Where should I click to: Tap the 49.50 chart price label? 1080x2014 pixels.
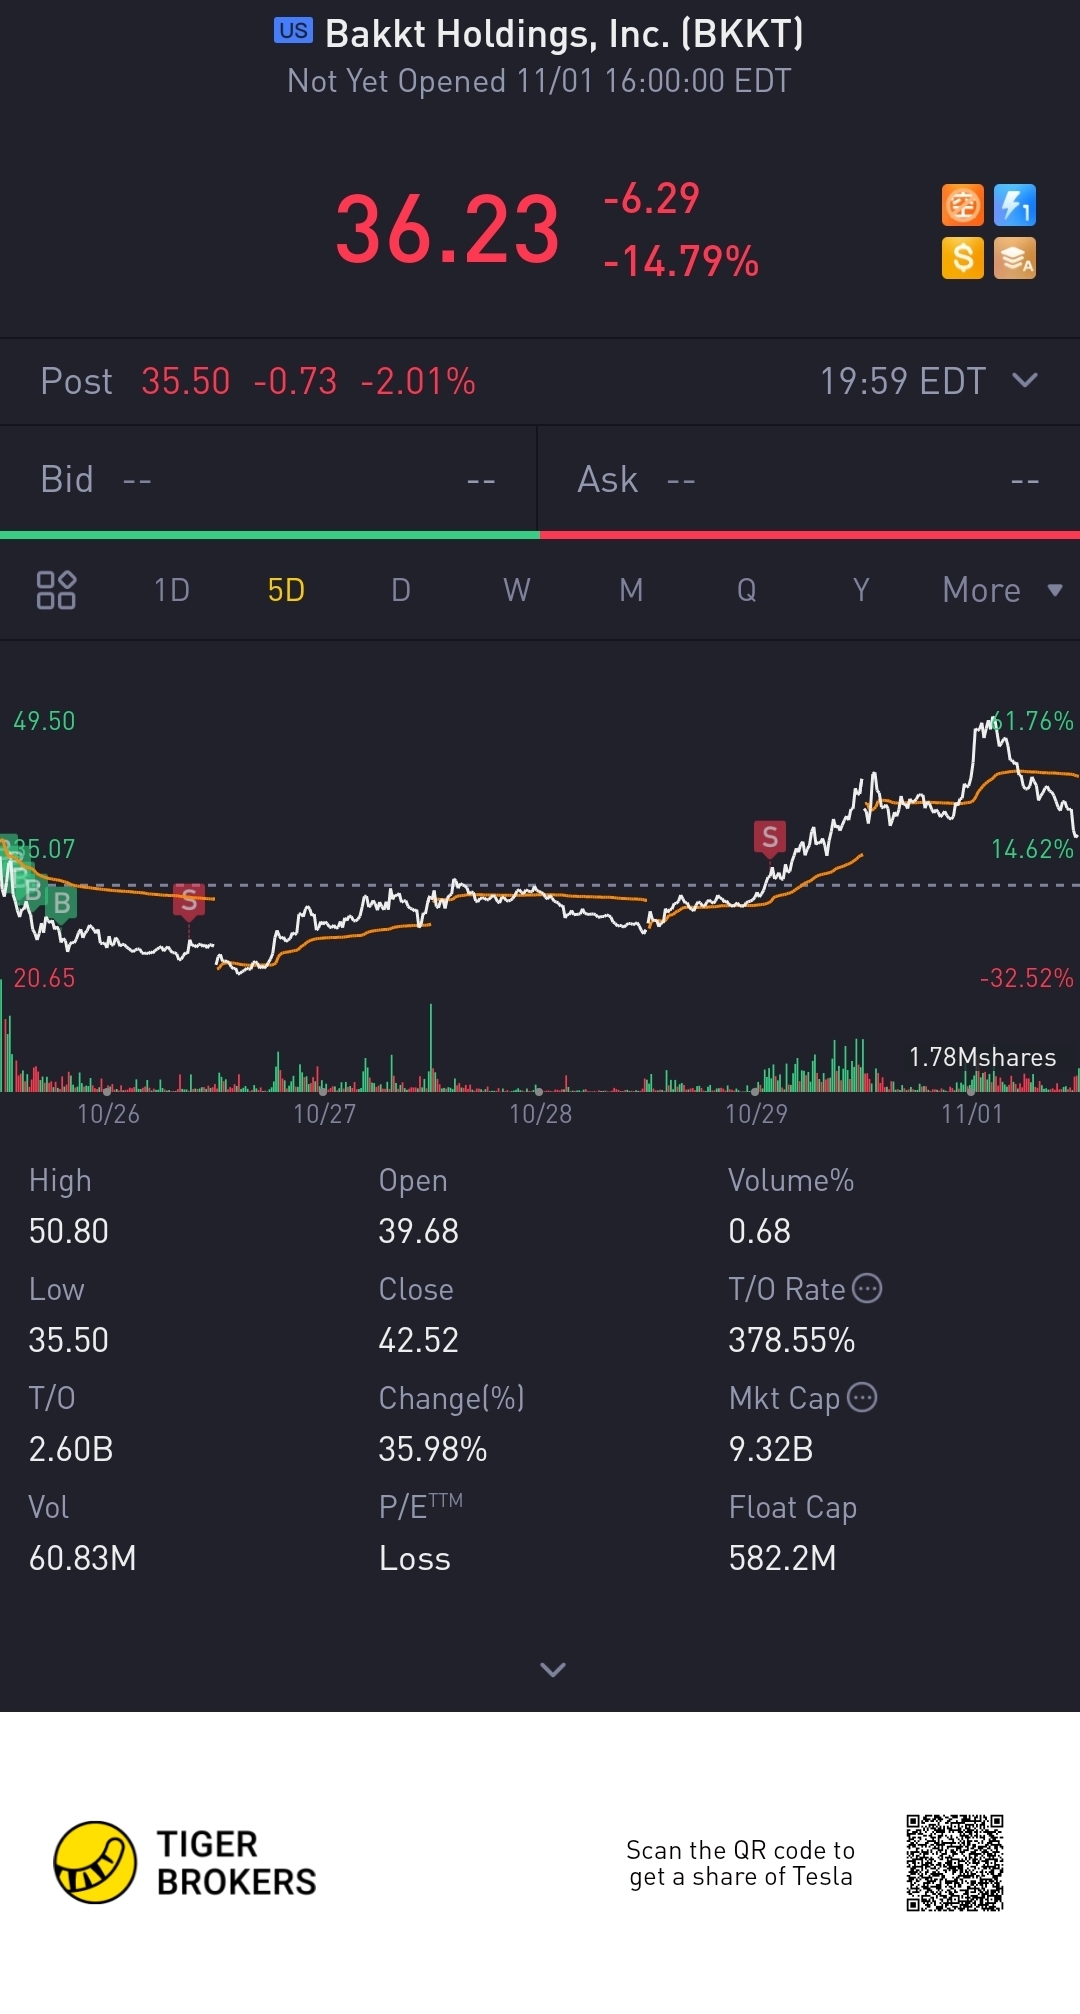pos(44,721)
